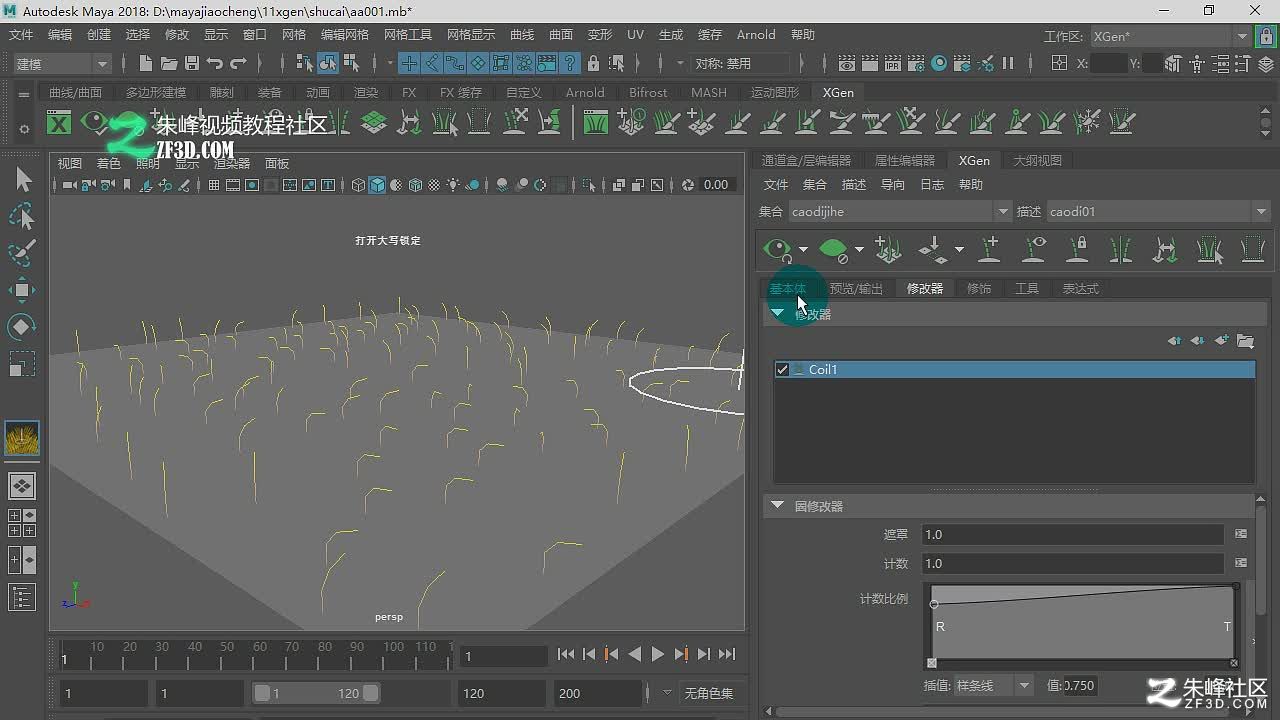
Task: Click the 遮罩 value field
Action: point(1073,535)
